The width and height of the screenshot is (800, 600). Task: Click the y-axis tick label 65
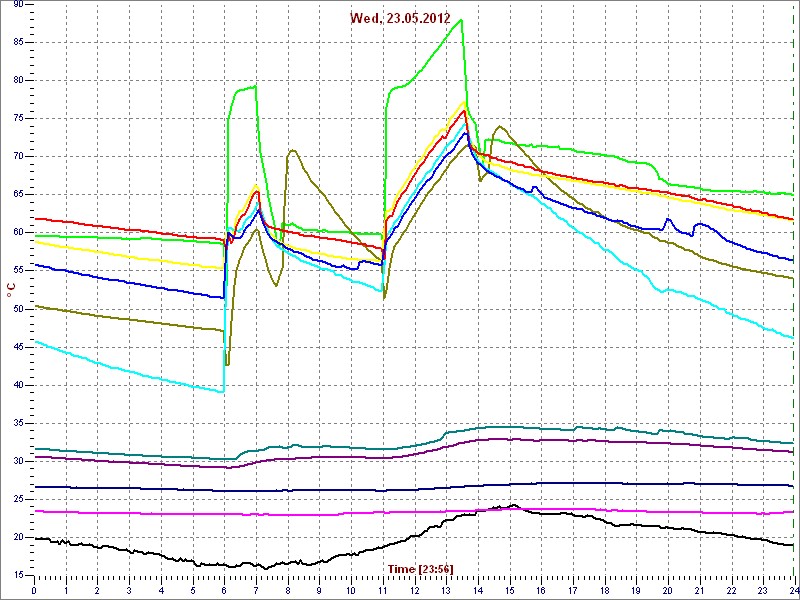[x=17, y=195]
